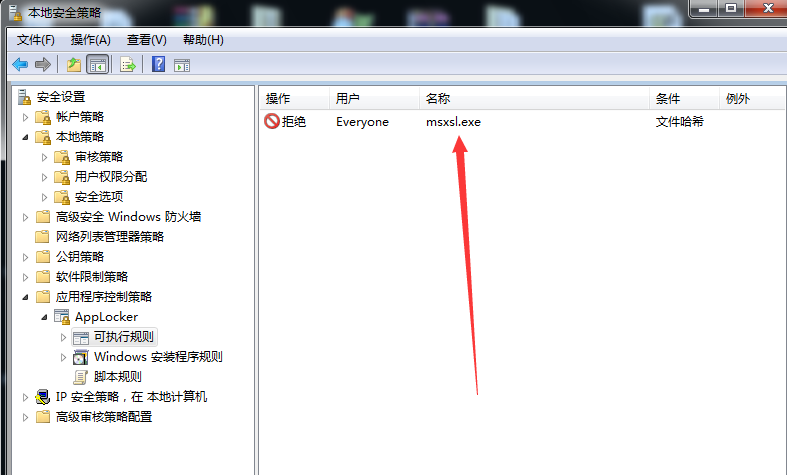Select Windows 安装程序规则 tree item
Image resolution: width=787 pixels, height=475 pixels.
158,357
